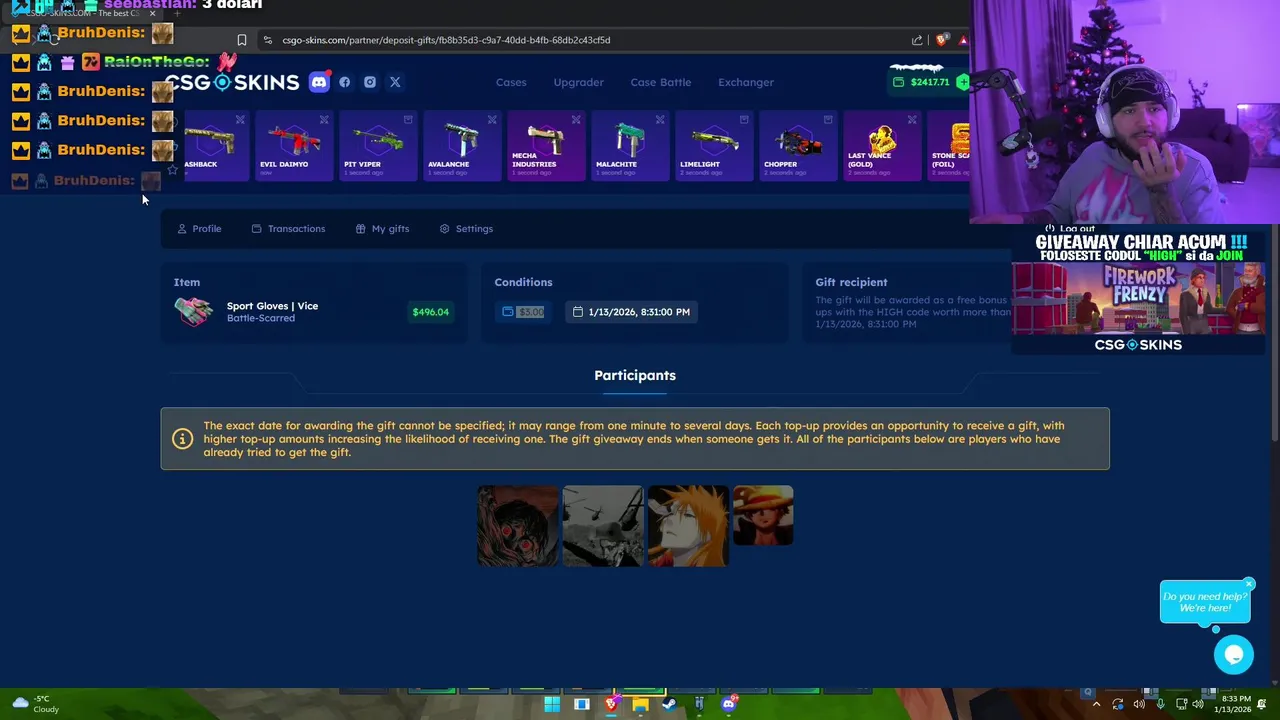Open the Upgrader page
1280x720 pixels.
click(579, 82)
